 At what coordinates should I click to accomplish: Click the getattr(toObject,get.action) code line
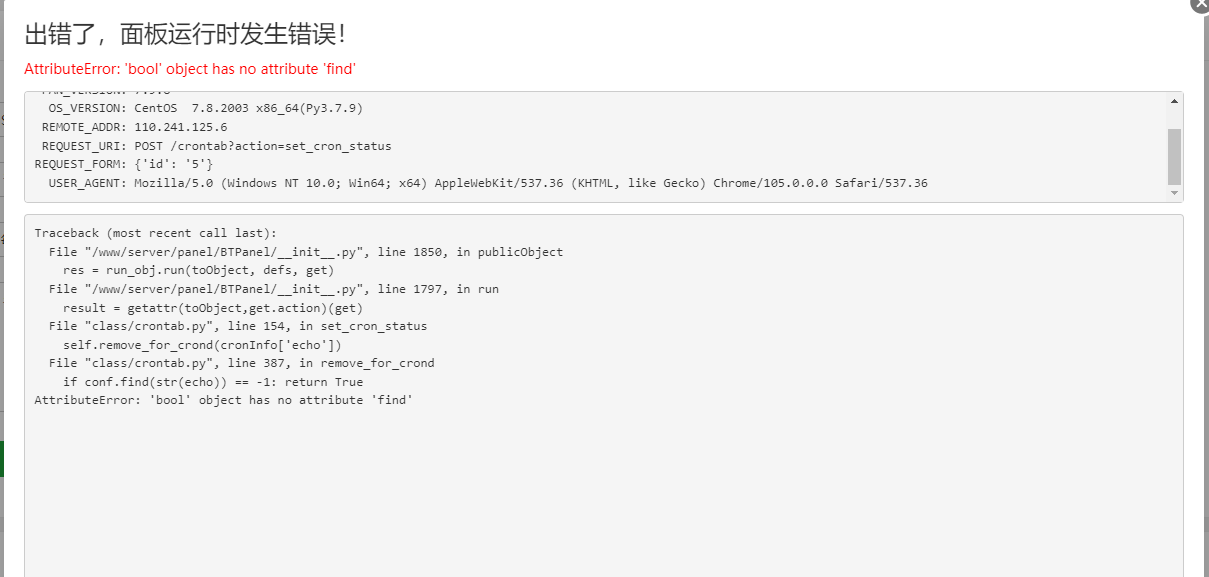click(x=213, y=308)
